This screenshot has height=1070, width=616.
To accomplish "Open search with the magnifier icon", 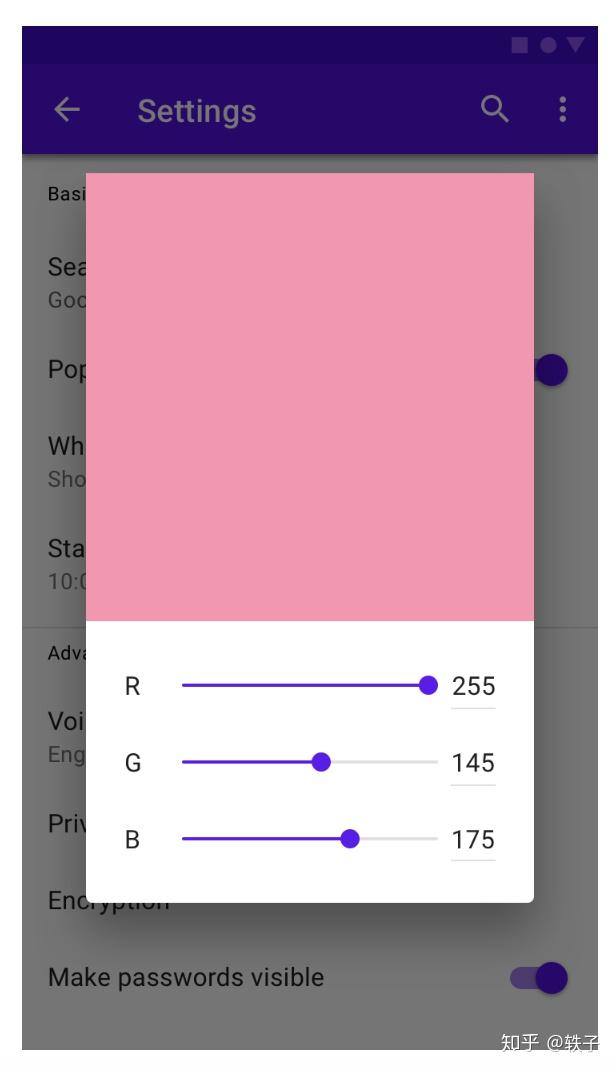I will 495,108.
